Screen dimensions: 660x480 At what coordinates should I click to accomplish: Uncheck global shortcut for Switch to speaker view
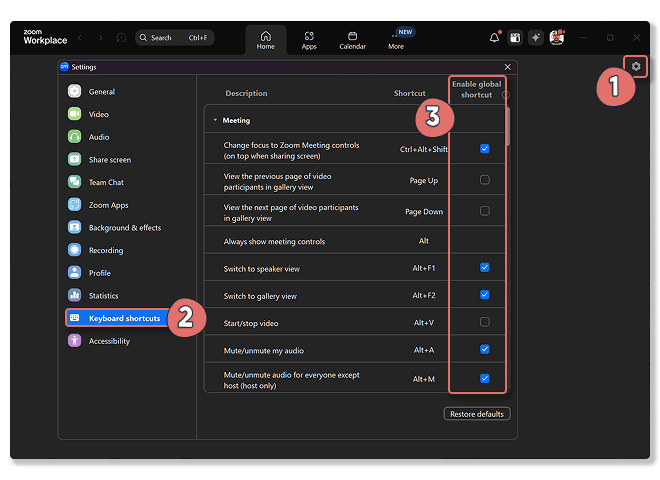pos(484,267)
